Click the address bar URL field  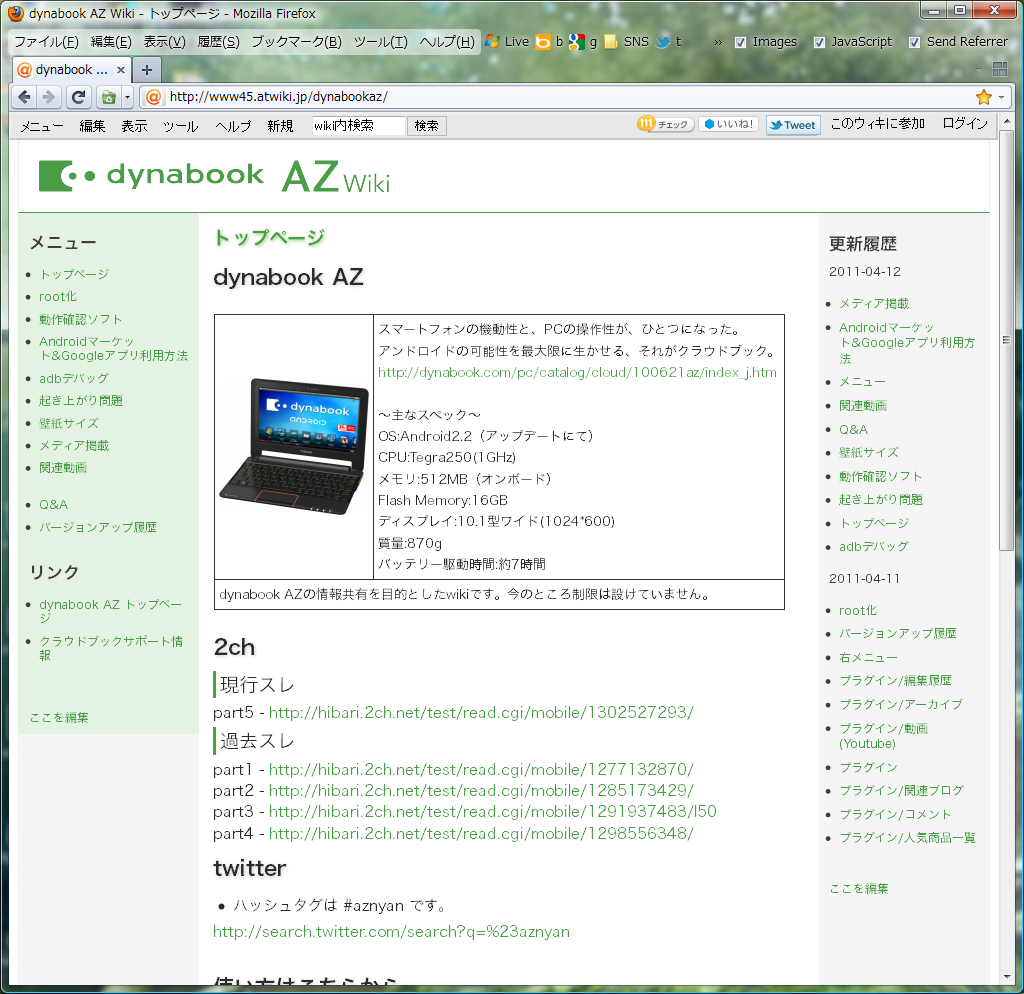click(568, 97)
